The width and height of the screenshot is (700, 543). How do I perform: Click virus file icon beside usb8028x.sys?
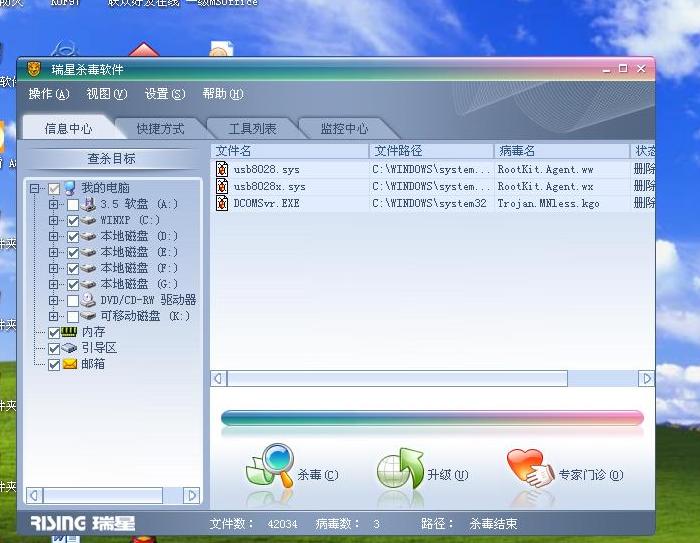[x=222, y=186]
